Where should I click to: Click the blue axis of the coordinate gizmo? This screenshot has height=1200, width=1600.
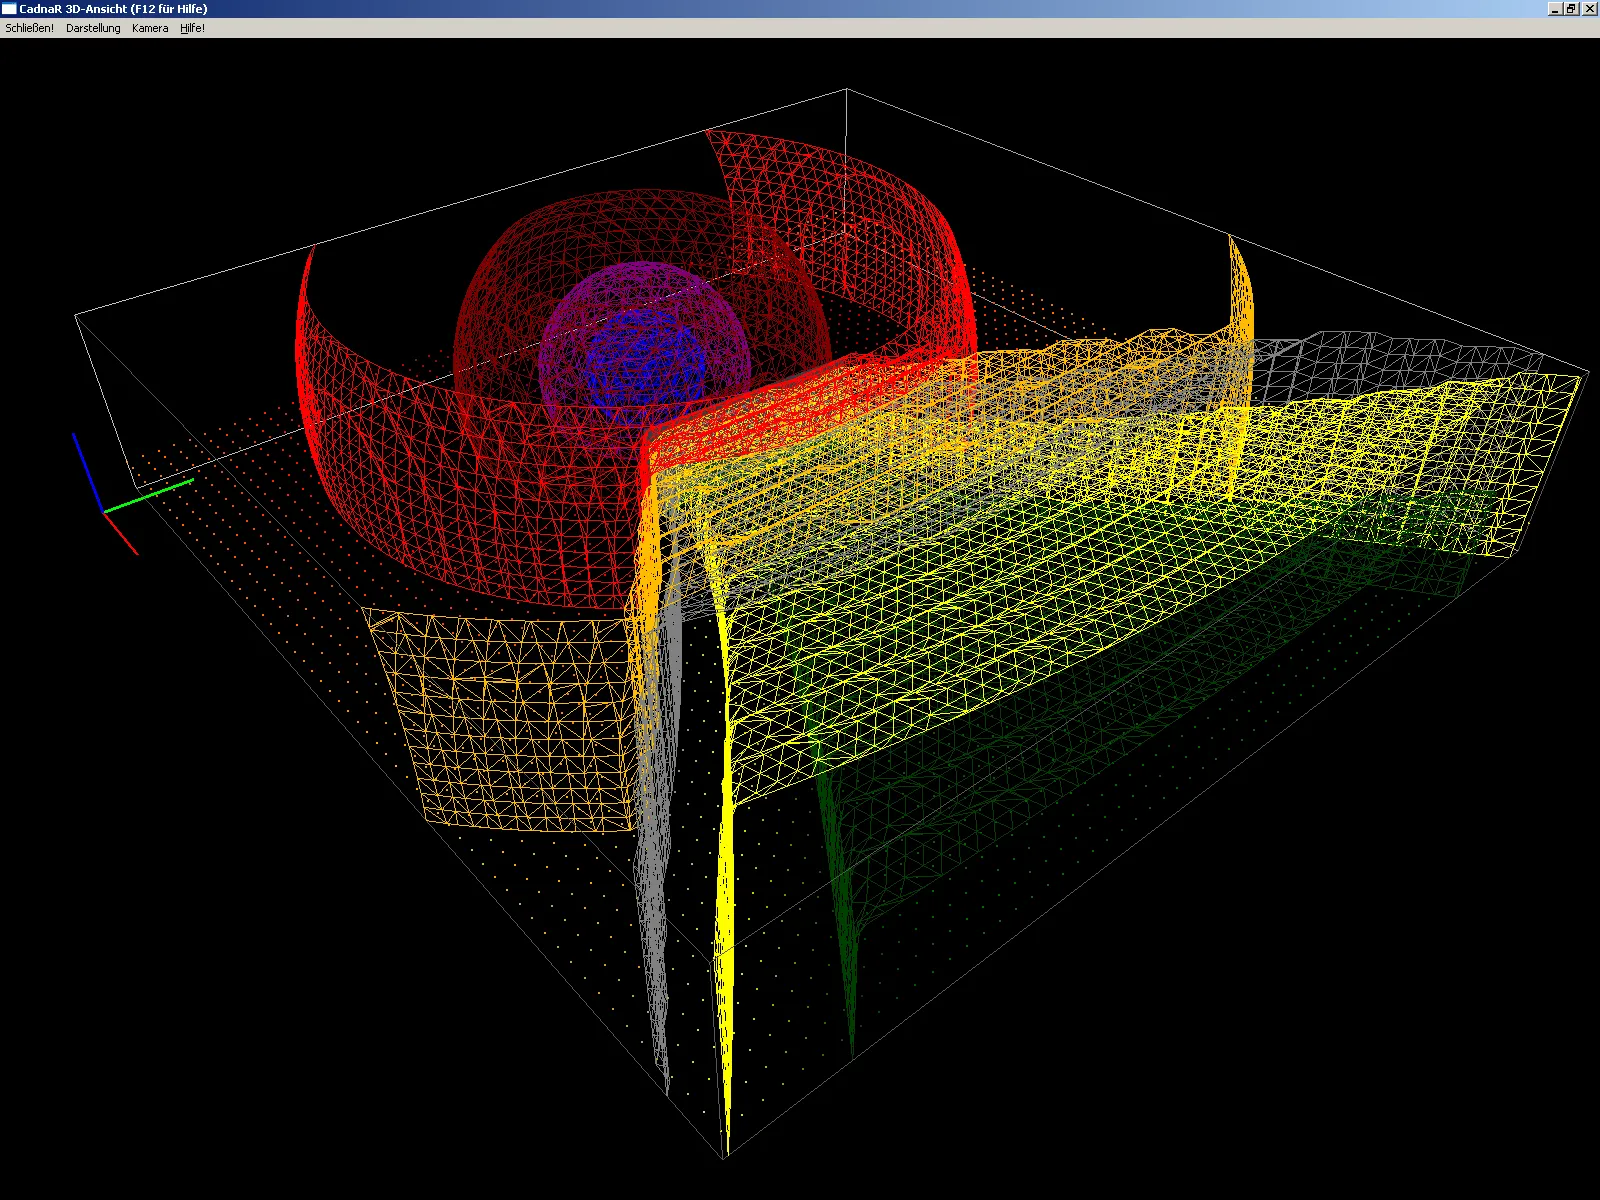[x=87, y=470]
